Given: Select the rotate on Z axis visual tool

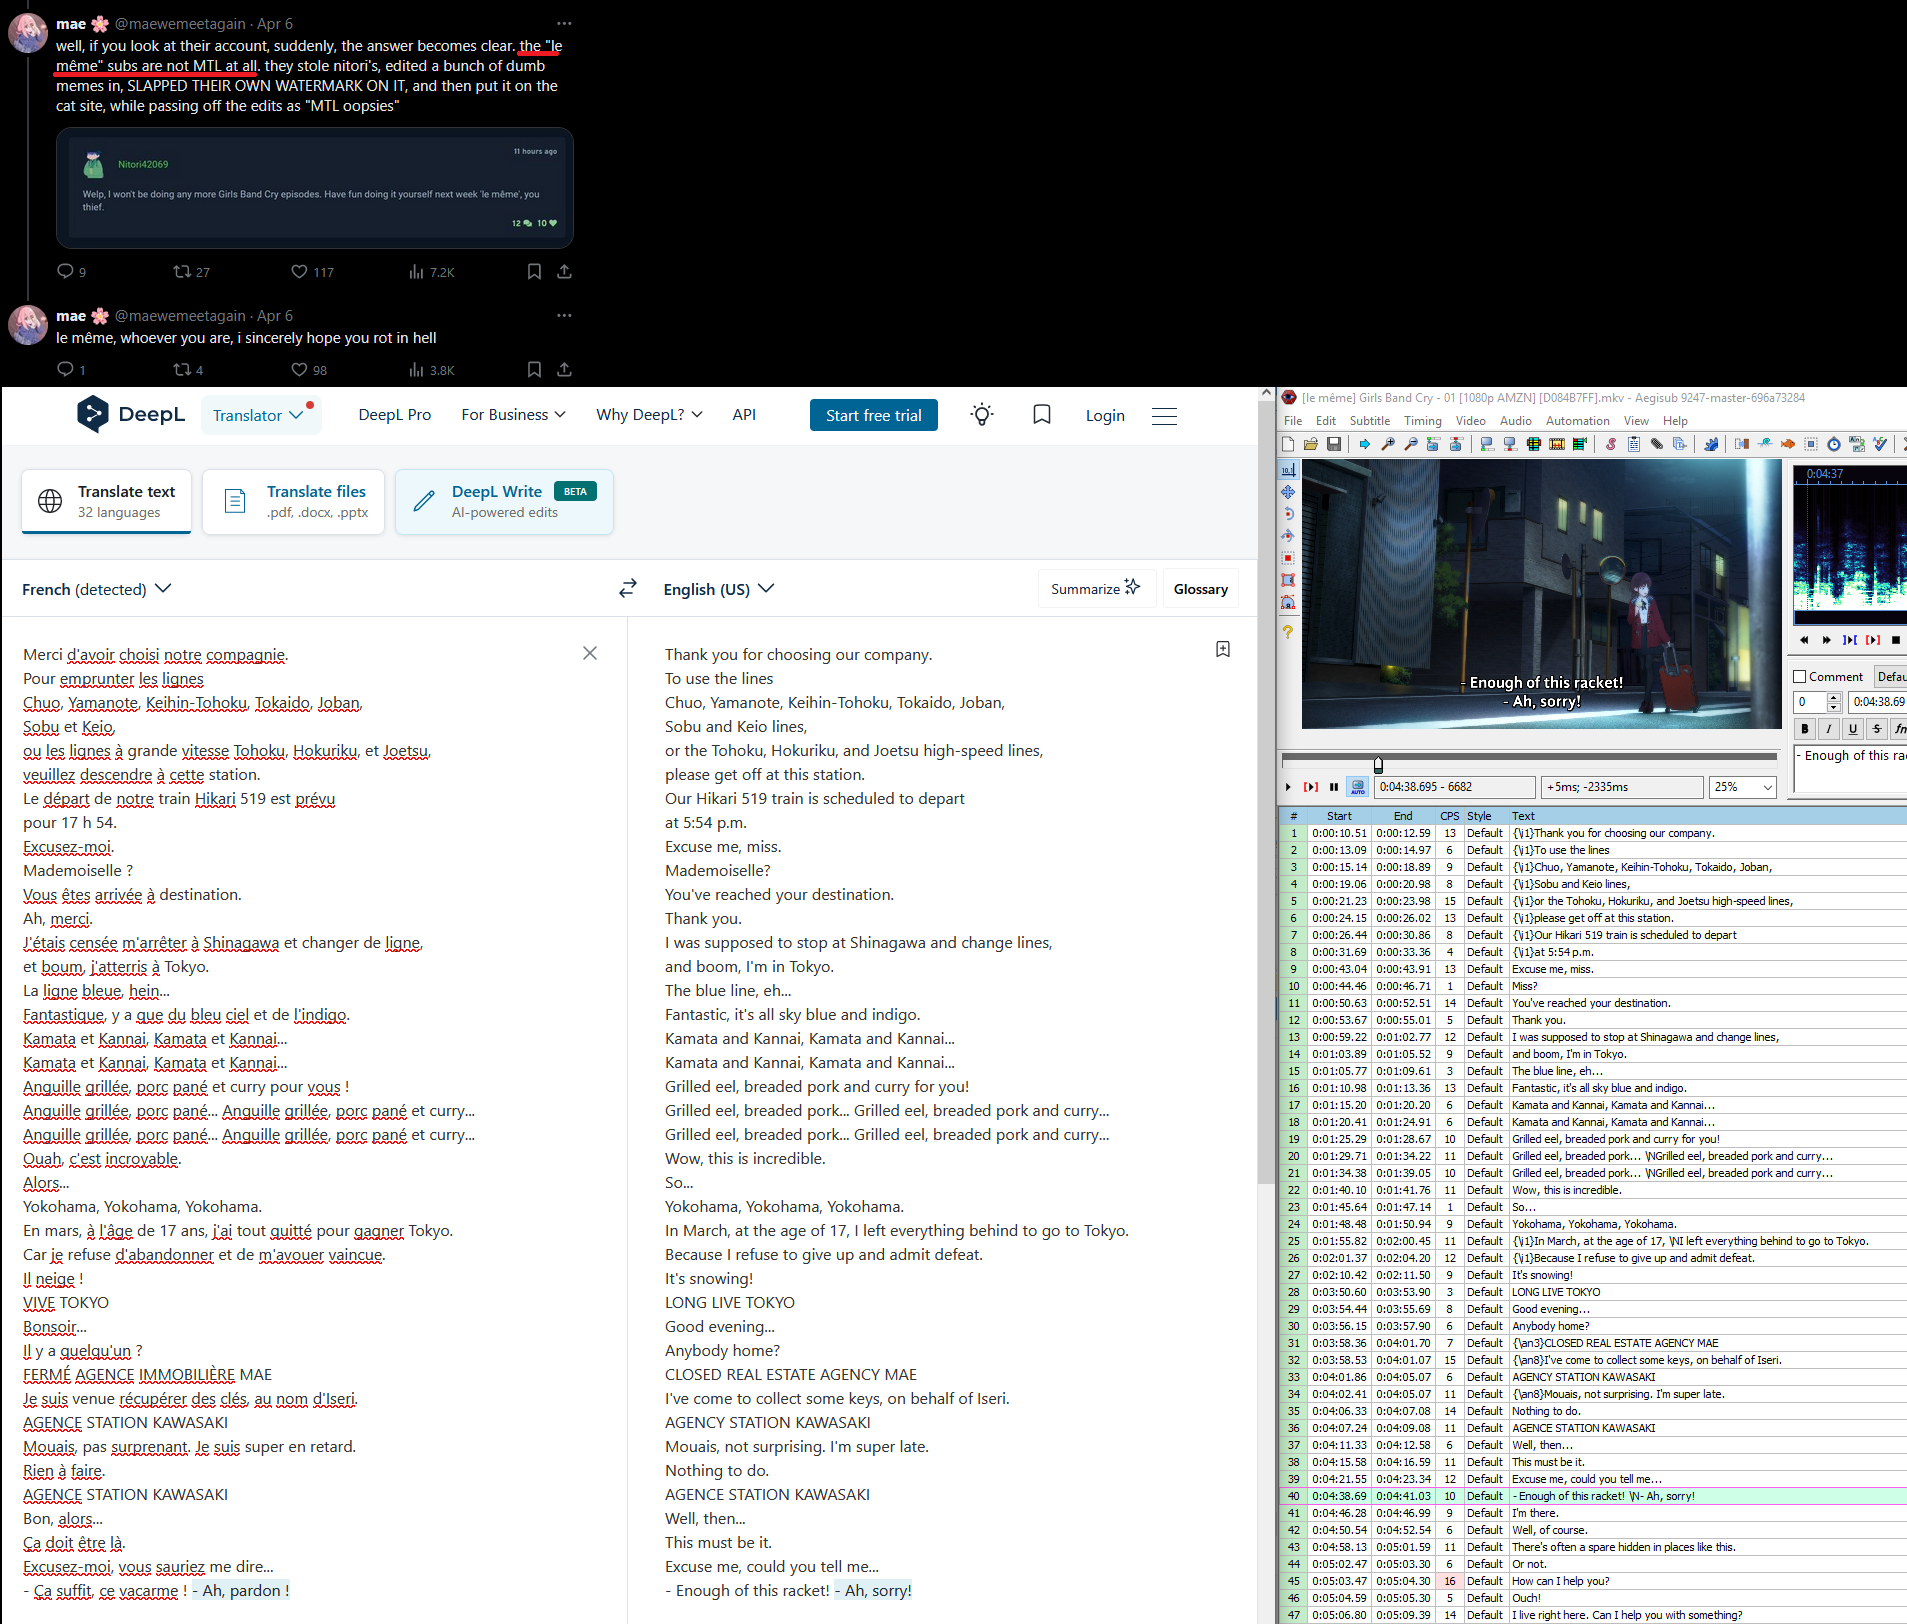Looking at the screenshot, I should [x=1288, y=514].
